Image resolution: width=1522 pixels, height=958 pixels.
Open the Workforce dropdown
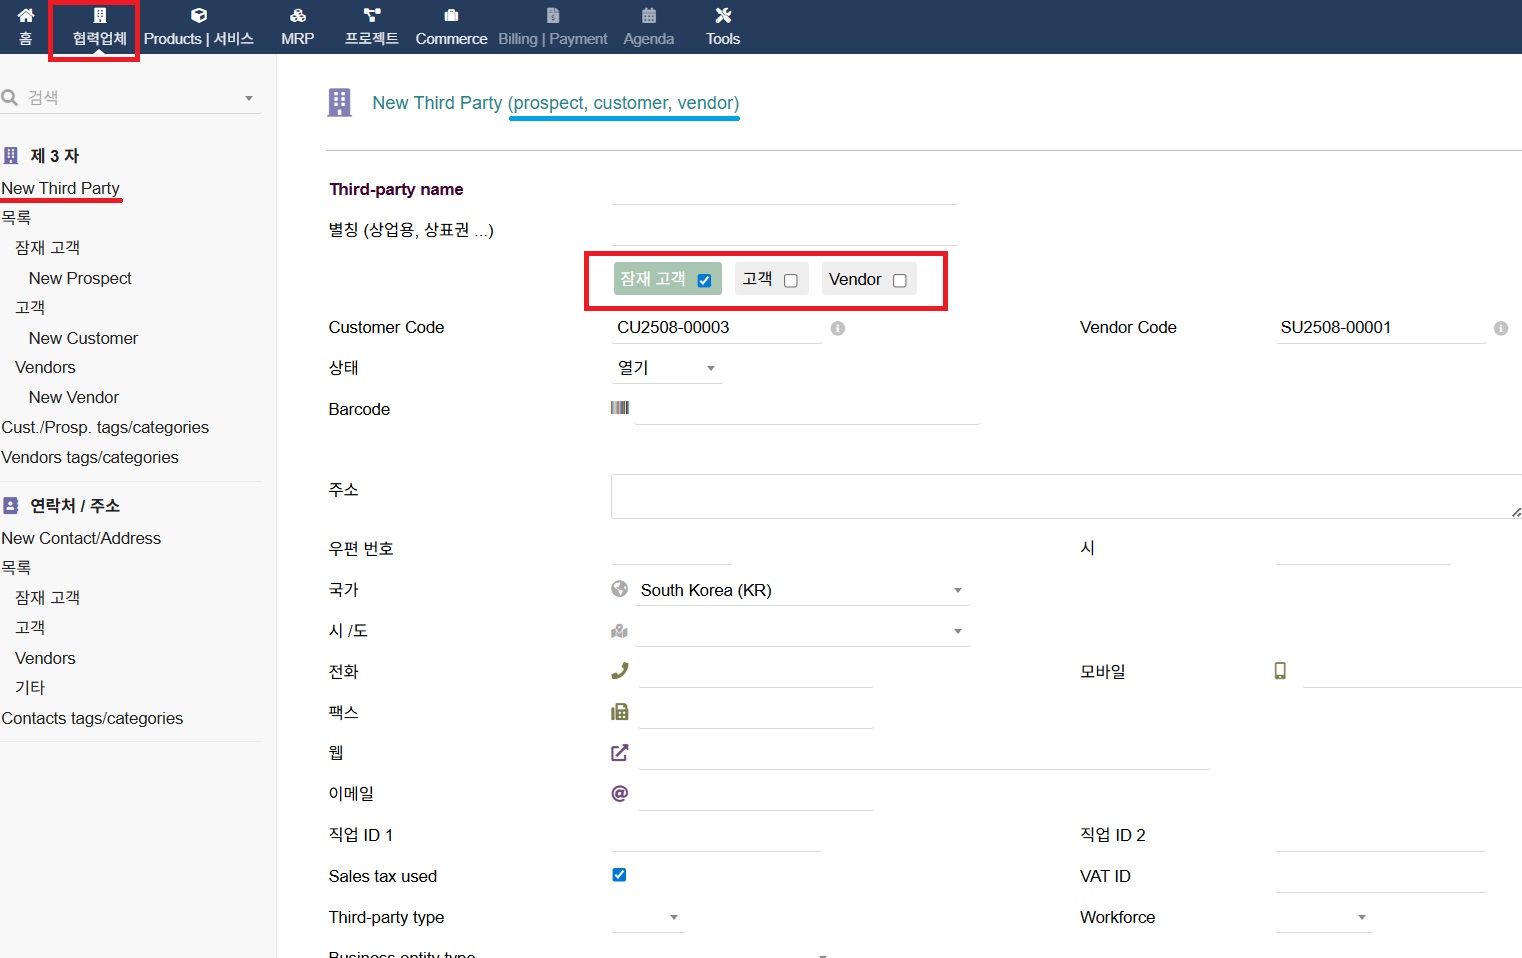coord(1324,917)
